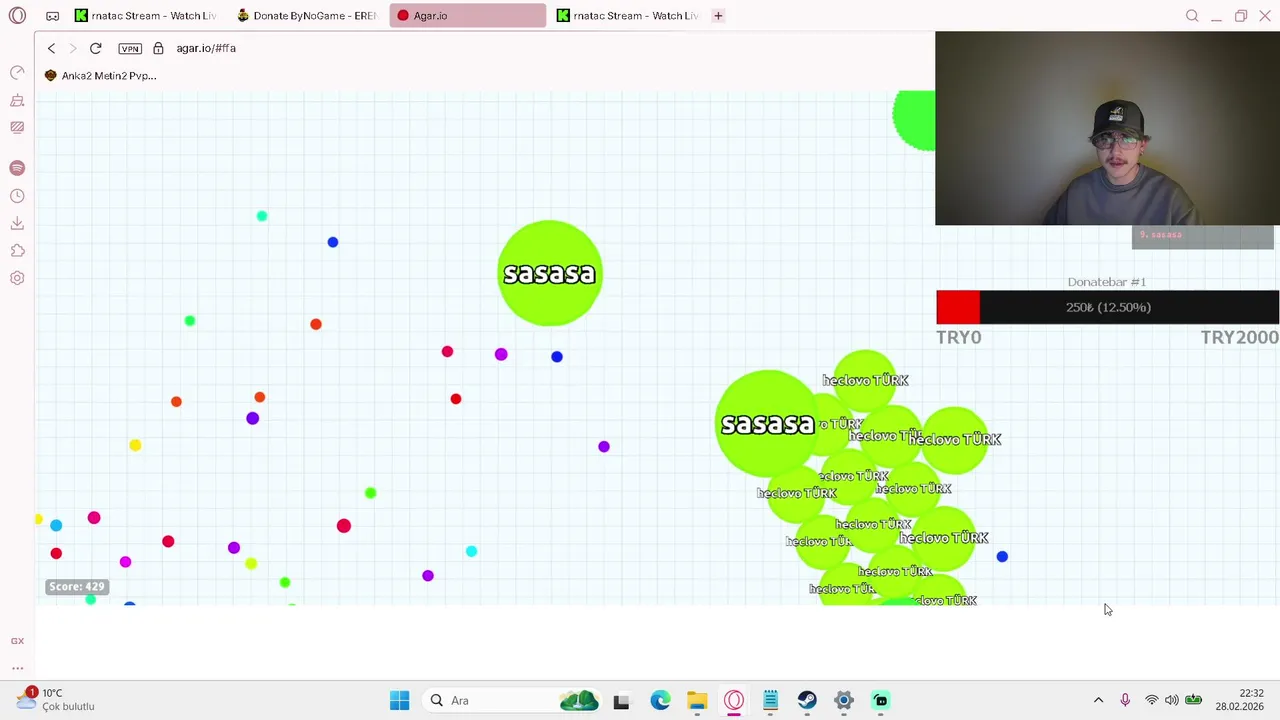This screenshot has width=1280, height=720.
Task: Reload the Agar.io page
Action: tap(96, 48)
